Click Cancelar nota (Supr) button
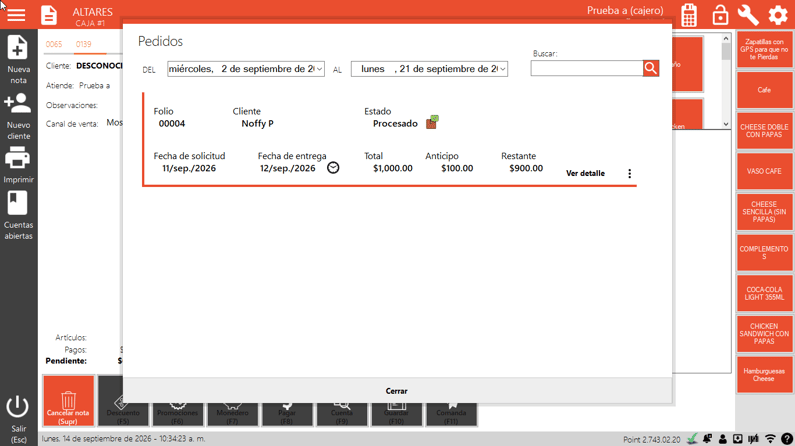 [x=68, y=401]
